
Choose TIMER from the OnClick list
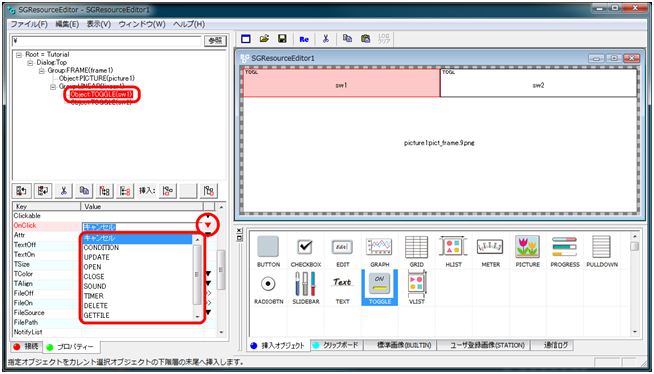pos(137,296)
